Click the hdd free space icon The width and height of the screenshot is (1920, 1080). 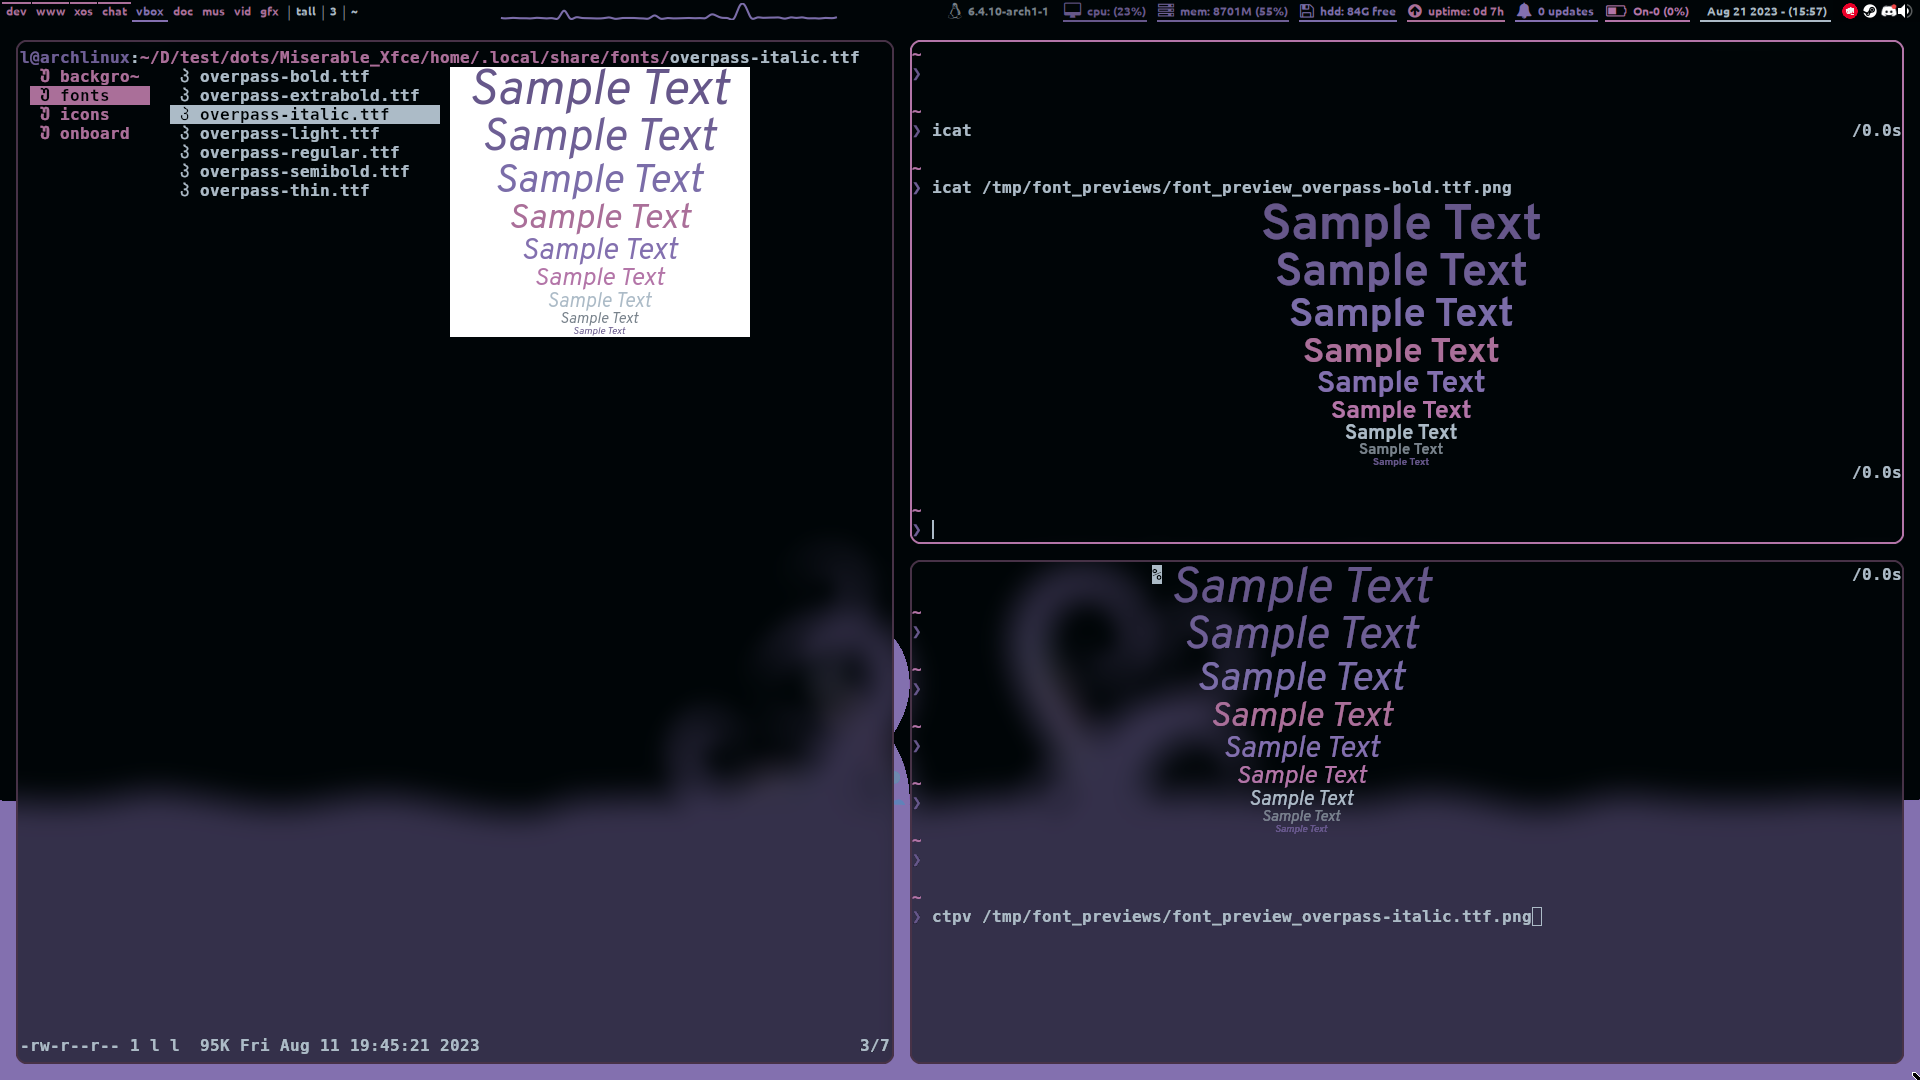[x=1306, y=11]
